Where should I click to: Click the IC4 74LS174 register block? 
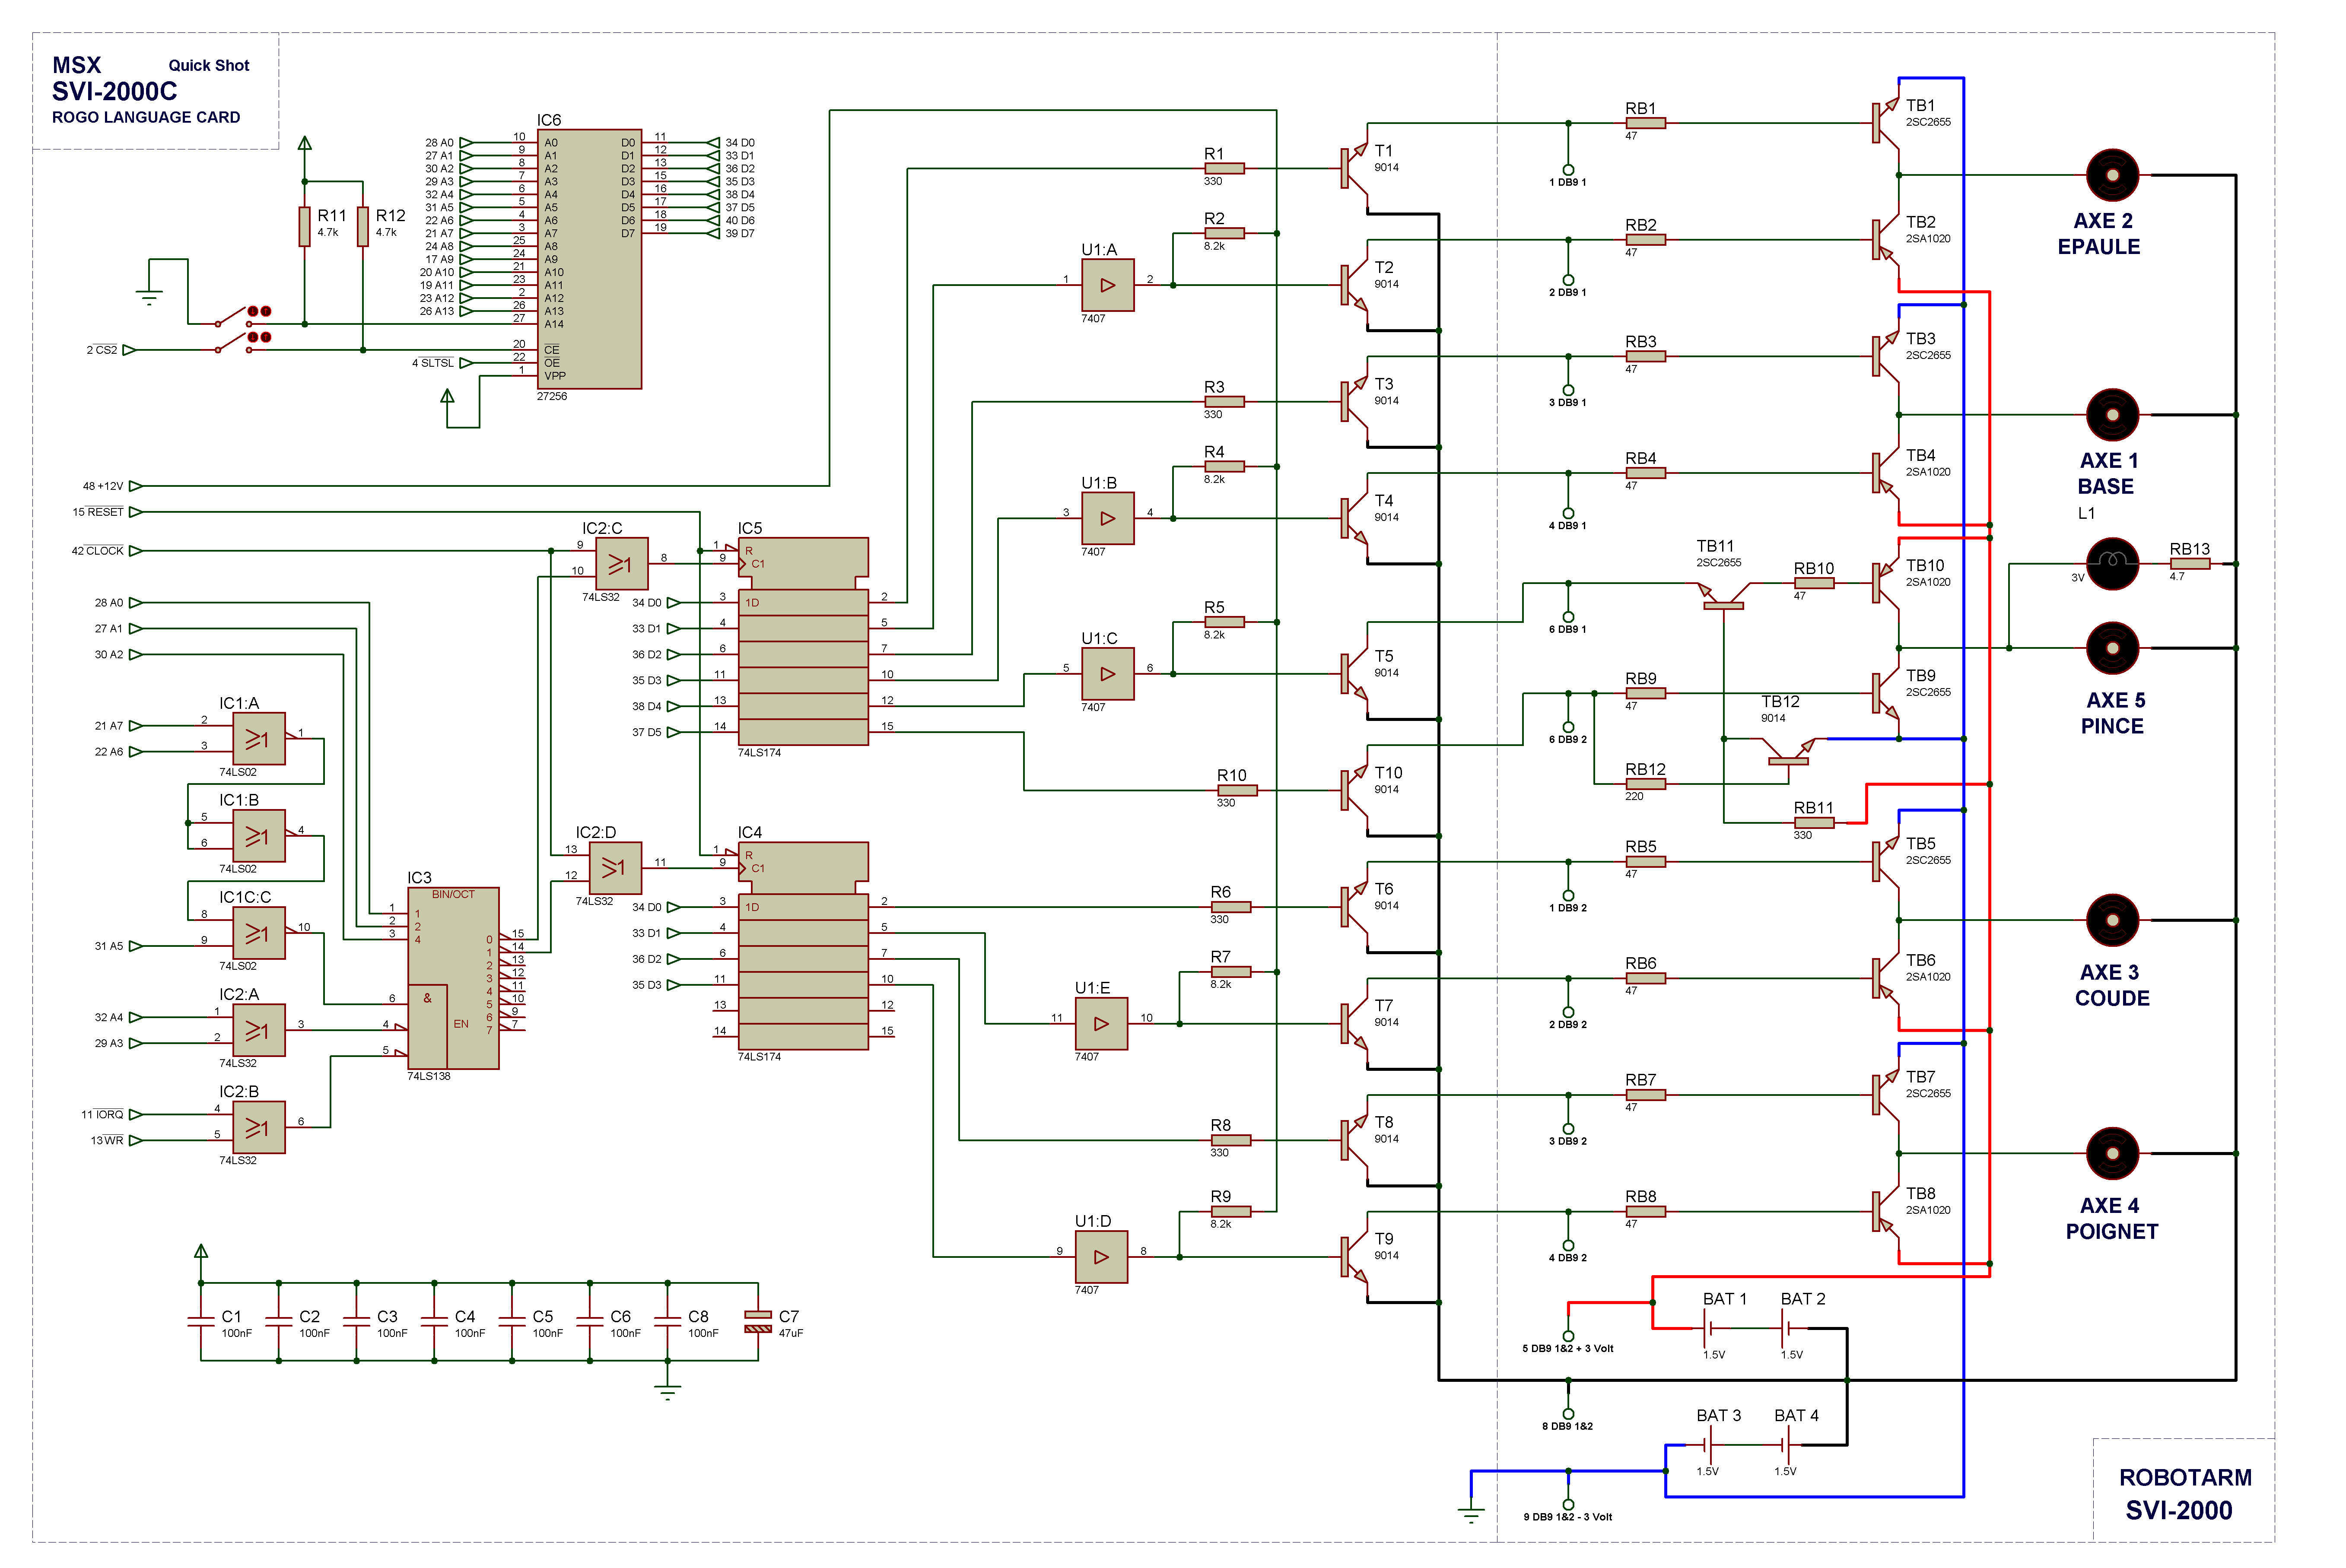803,946
